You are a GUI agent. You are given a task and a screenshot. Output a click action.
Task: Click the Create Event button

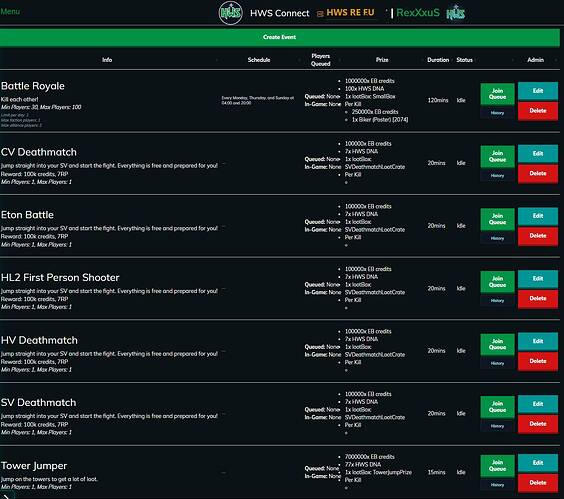tap(279, 37)
